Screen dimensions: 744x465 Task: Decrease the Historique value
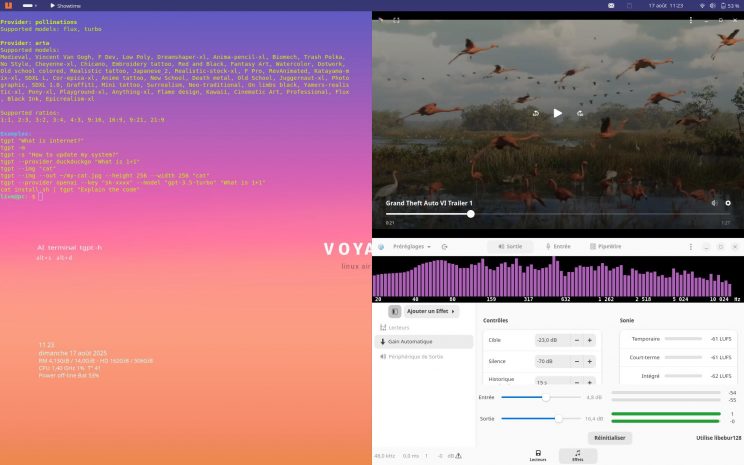(577, 381)
